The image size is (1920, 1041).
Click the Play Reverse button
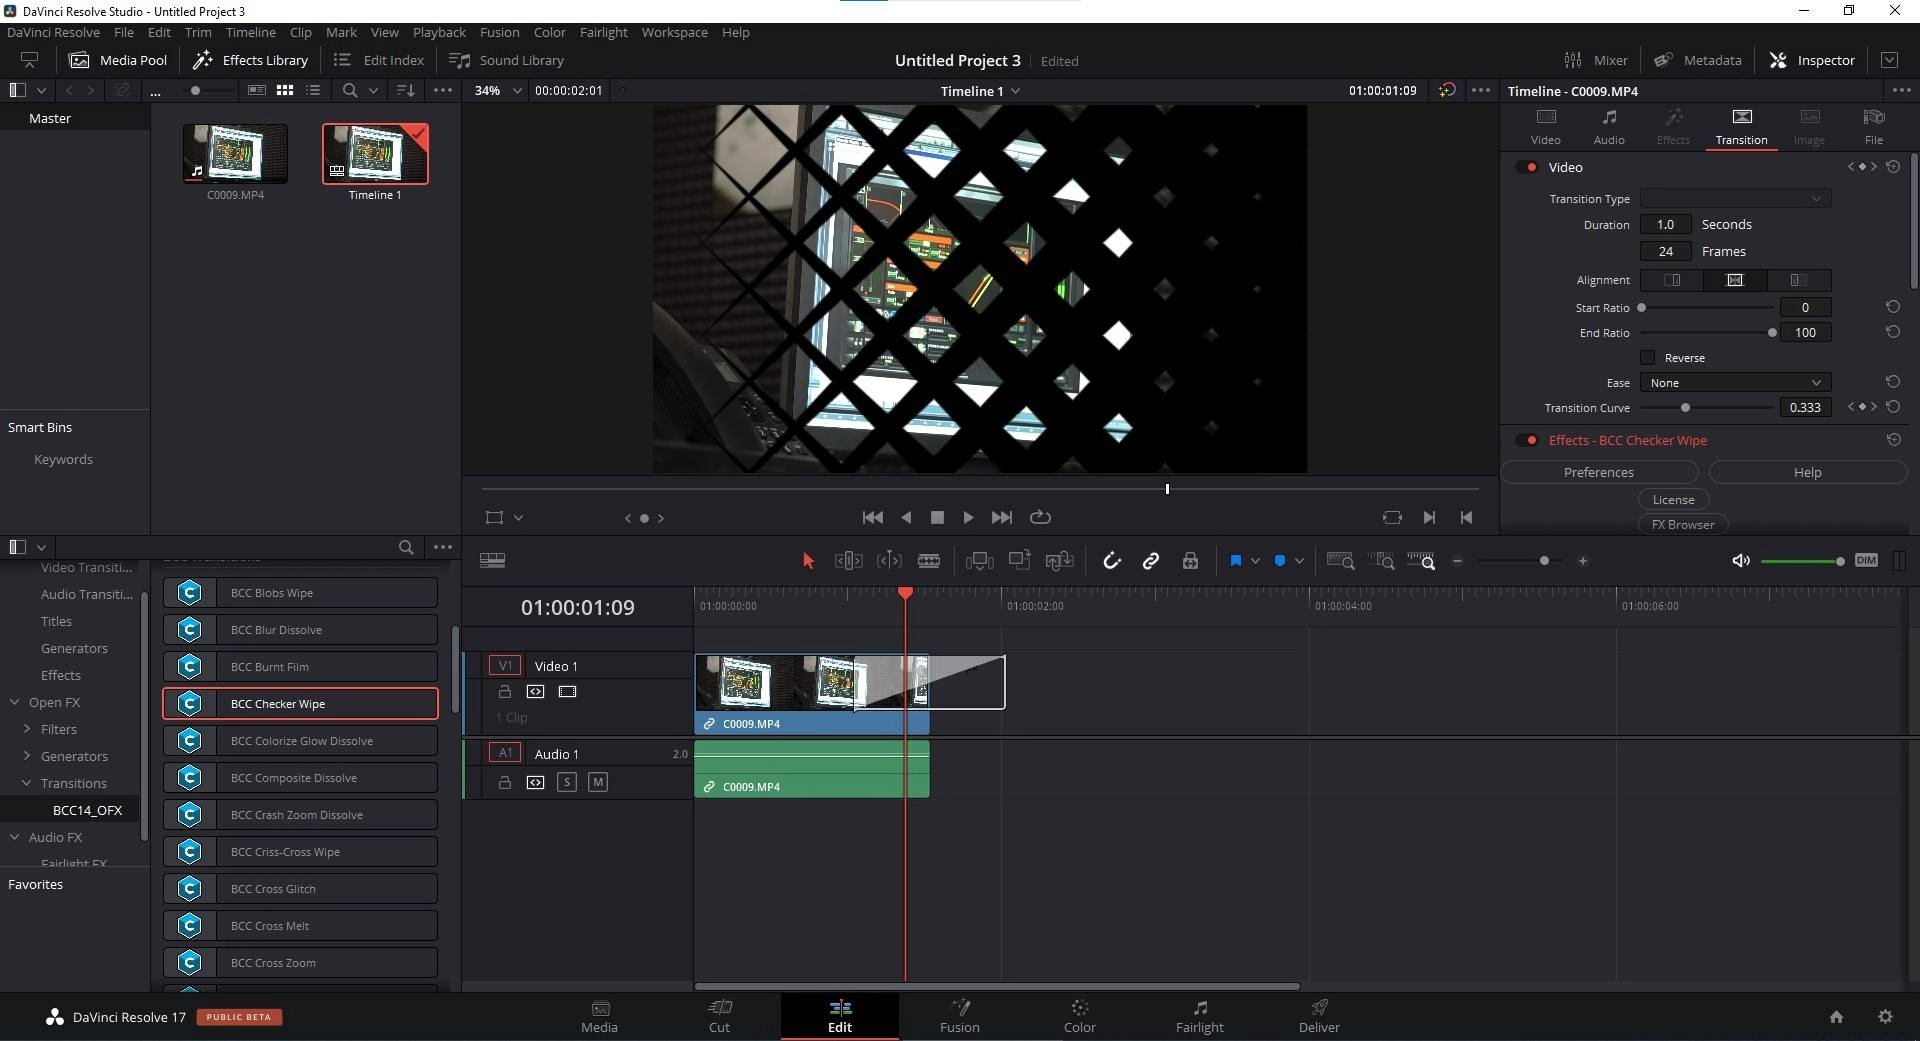click(906, 517)
